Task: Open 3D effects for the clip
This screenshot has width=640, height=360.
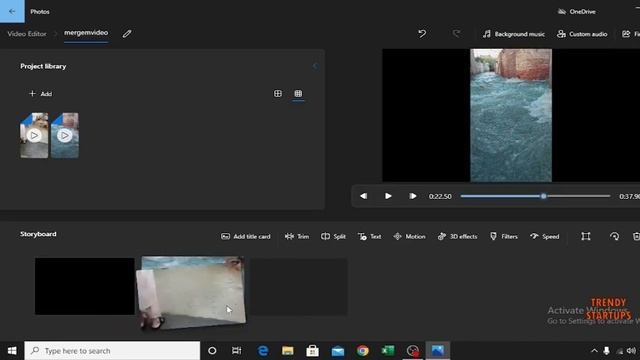Action: 457,236
